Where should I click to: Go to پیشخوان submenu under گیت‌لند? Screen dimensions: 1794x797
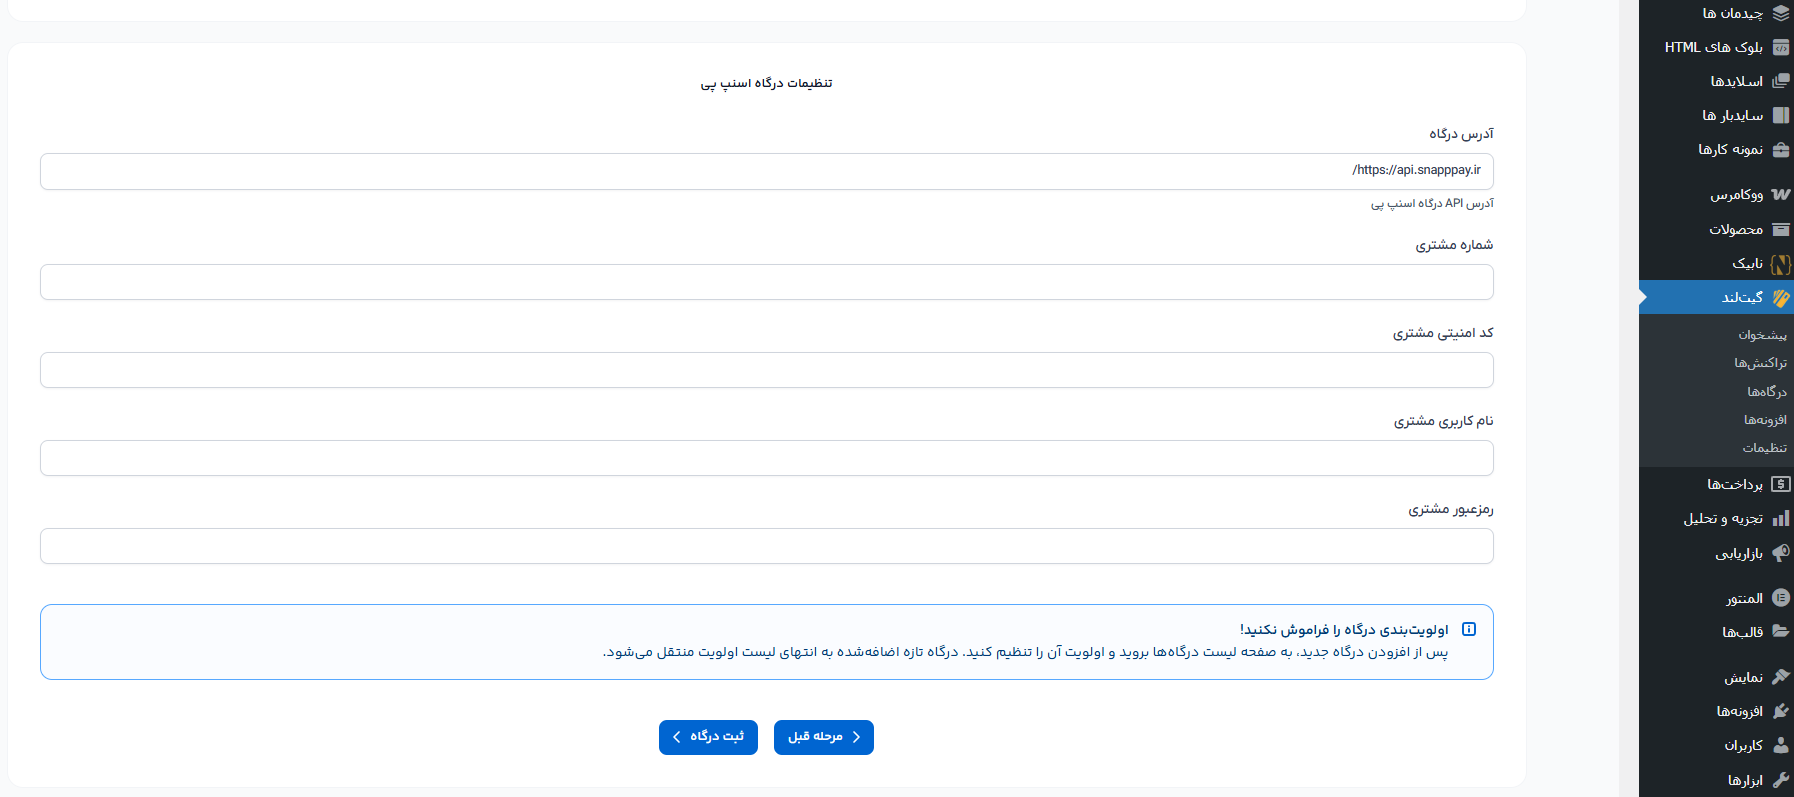(1762, 335)
